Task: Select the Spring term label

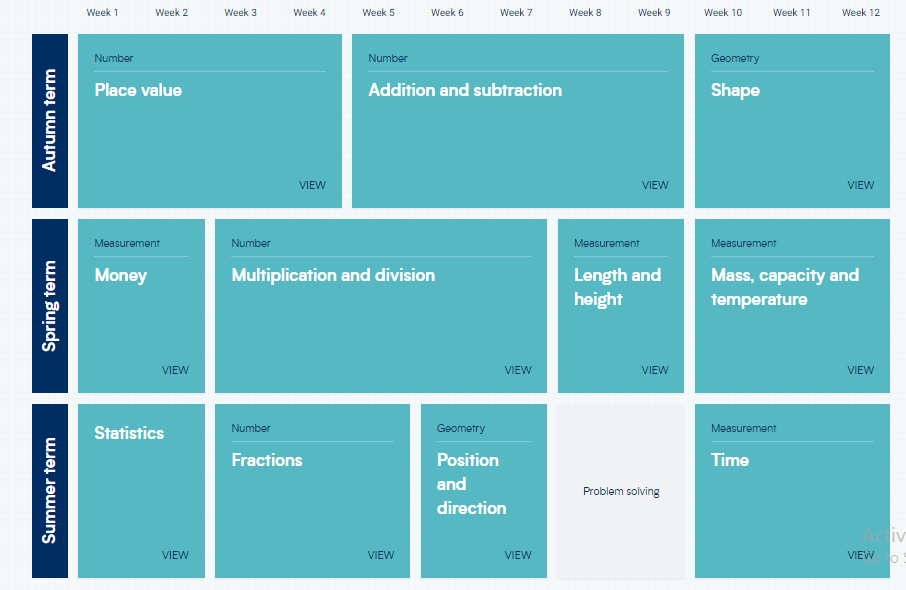Action: [x=50, y=306]
